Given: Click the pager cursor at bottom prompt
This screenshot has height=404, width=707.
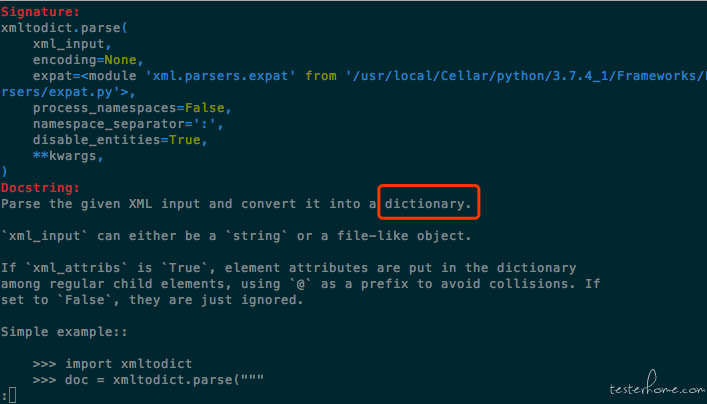Looking at the screenshot, I should point(12,395).
